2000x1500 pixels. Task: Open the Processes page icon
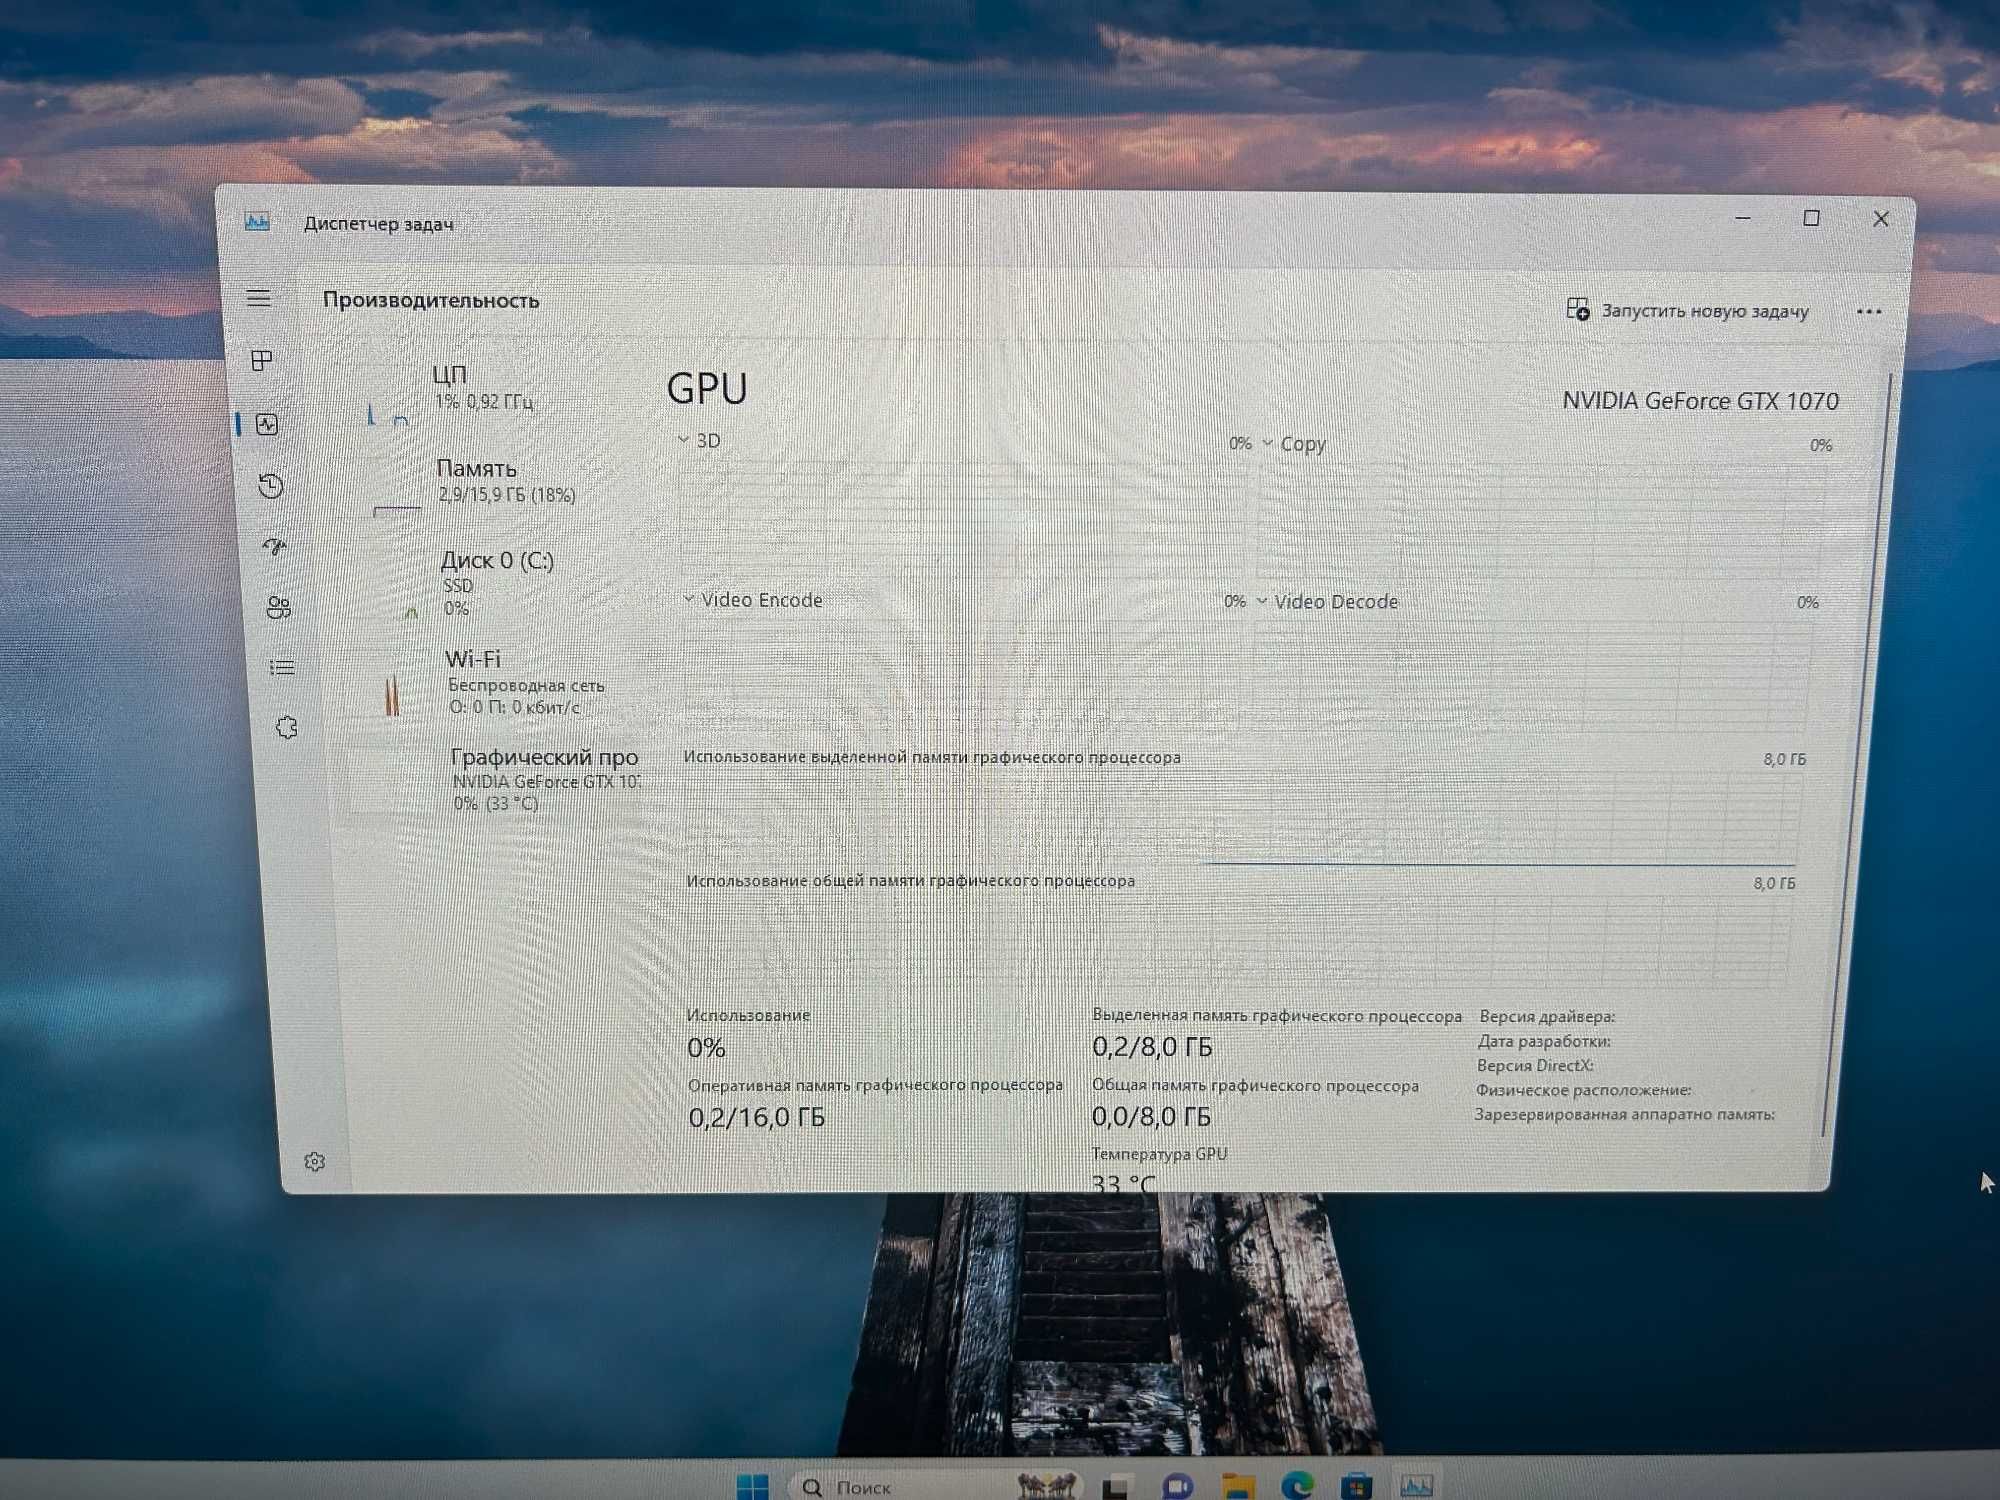pyautogui.click(x=262, y=360)
